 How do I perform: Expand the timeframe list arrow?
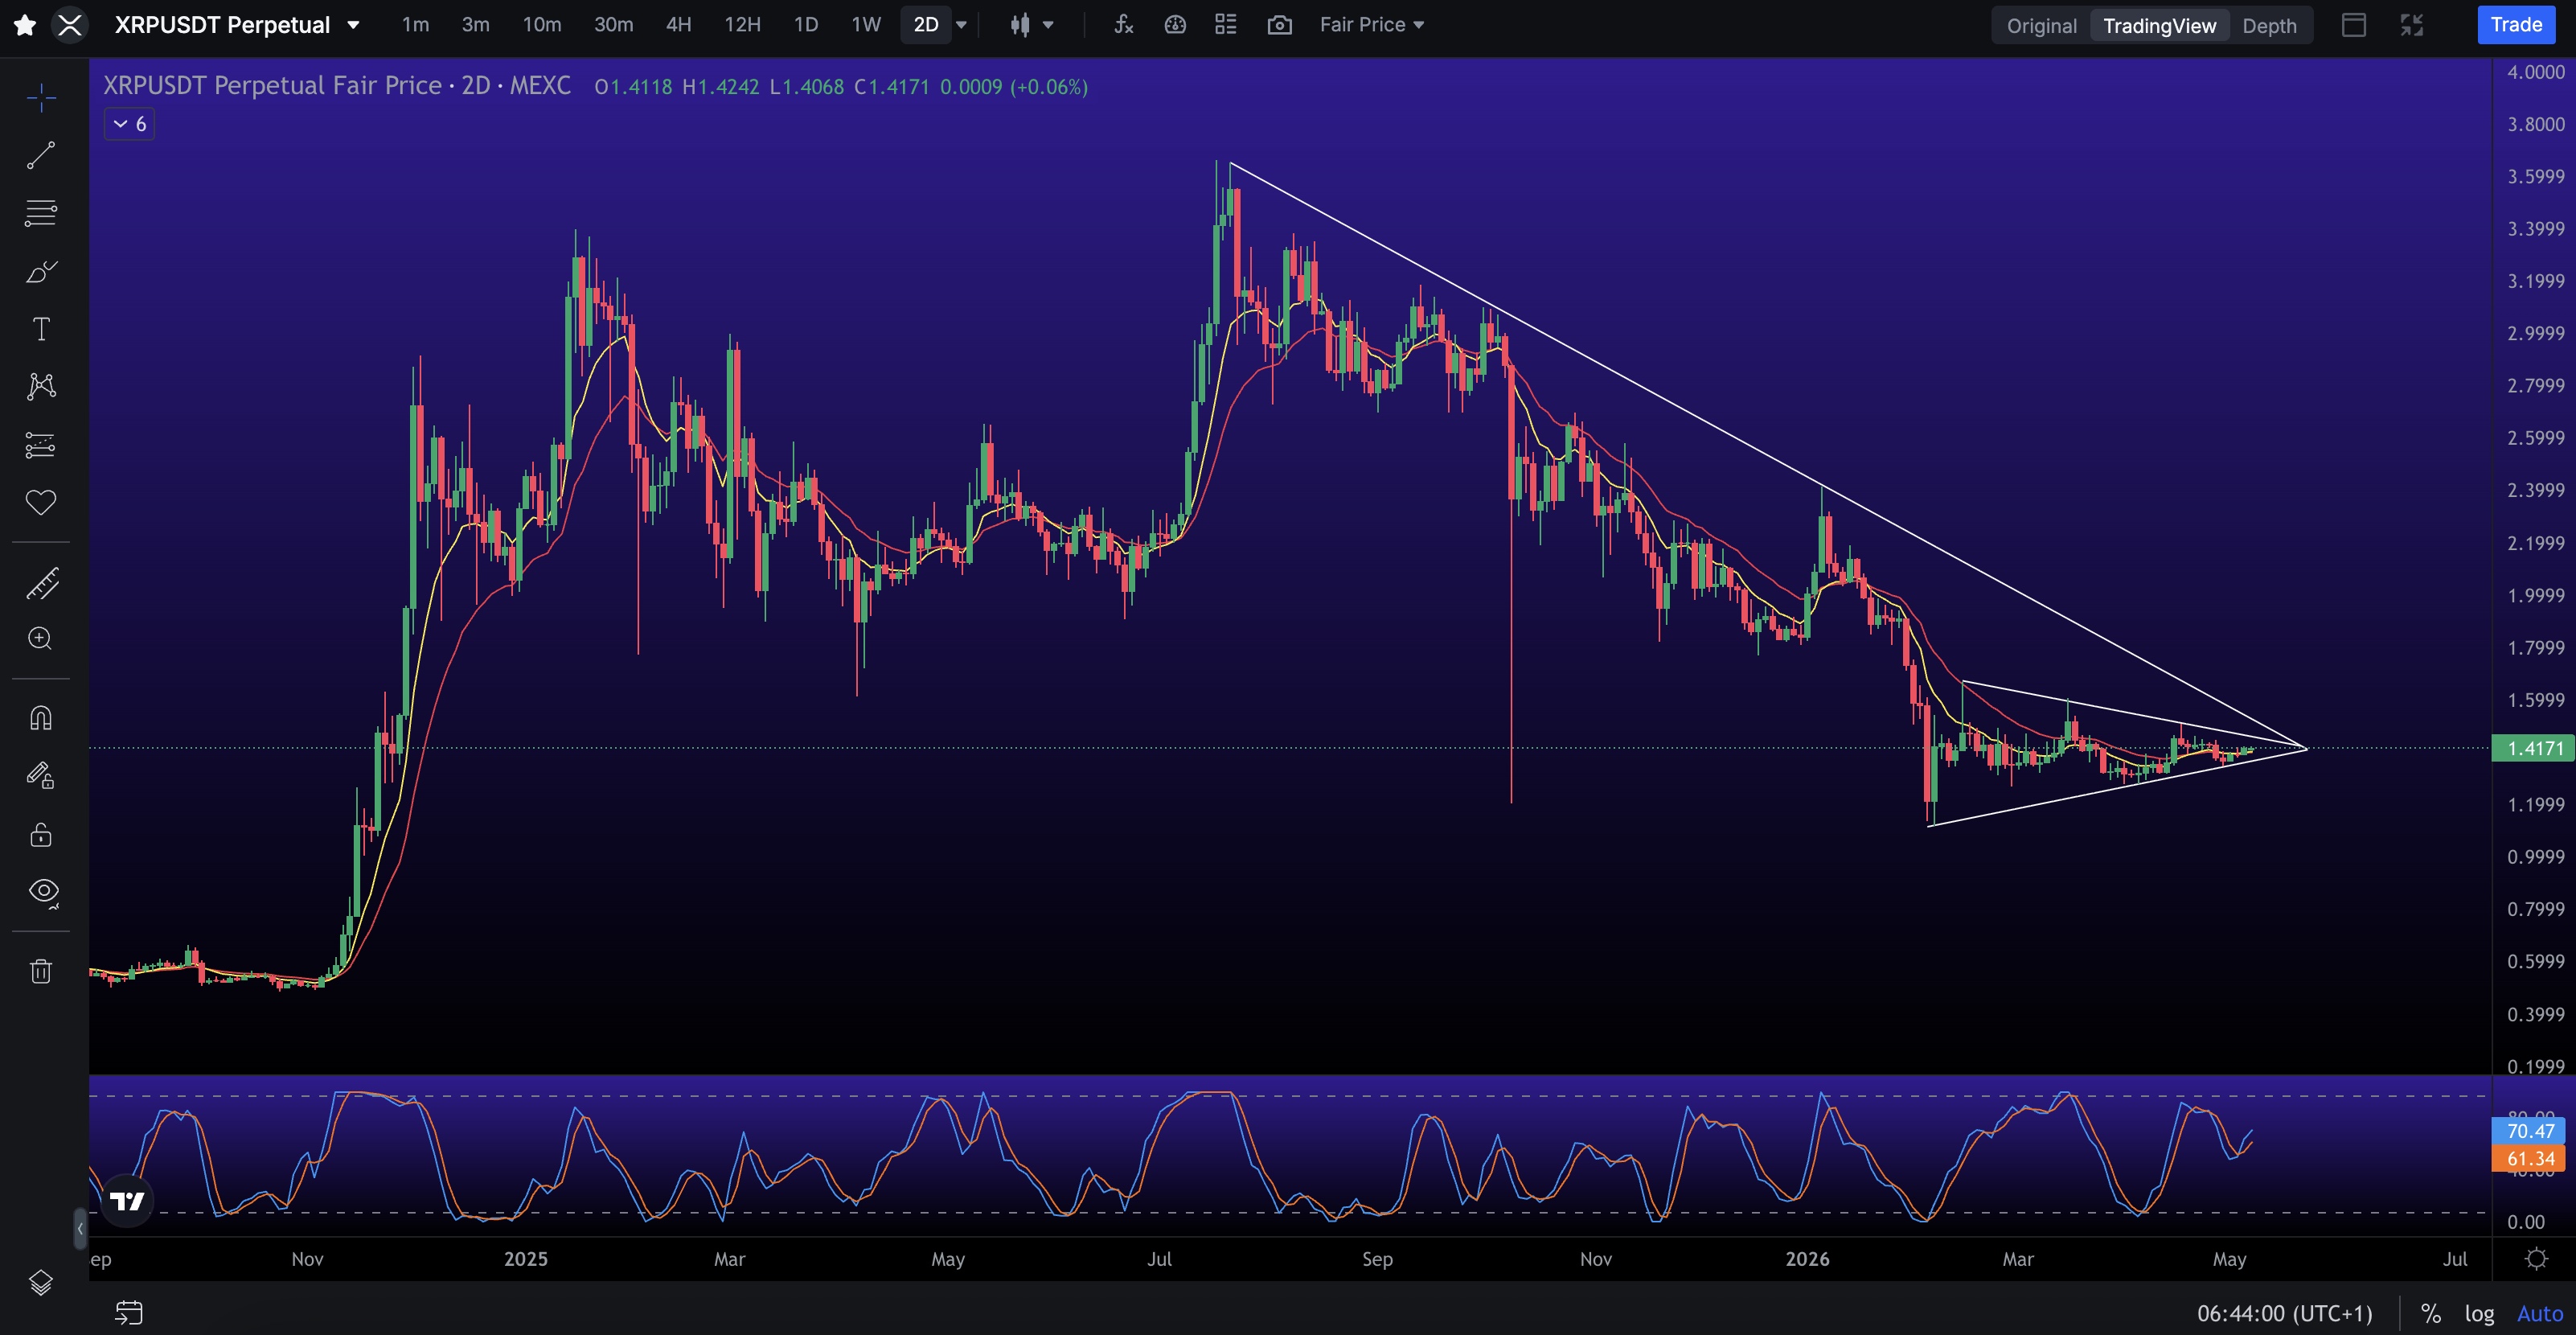tap(962, 25)
